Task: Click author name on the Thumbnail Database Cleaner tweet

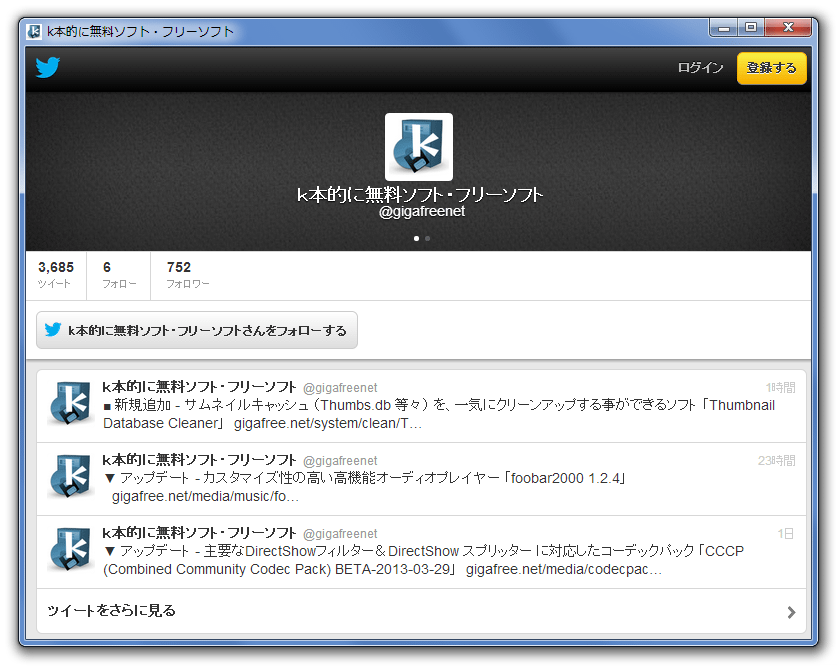Action: point(199,387)
